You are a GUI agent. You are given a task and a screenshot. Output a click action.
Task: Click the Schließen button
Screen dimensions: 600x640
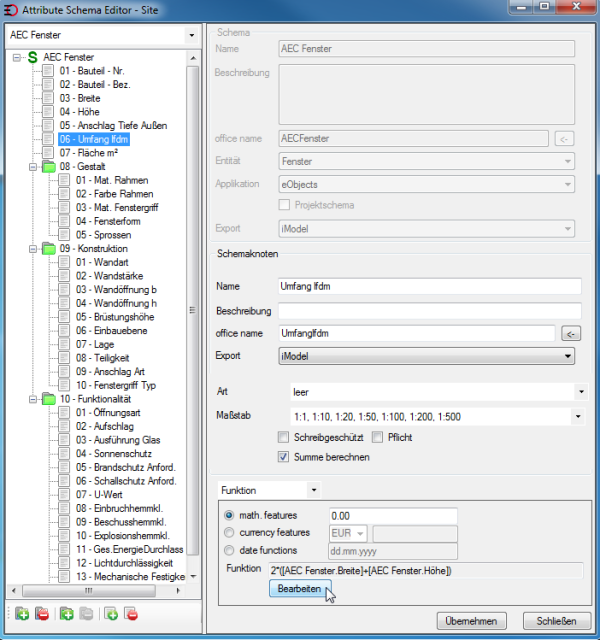click(x=557, y=621)
